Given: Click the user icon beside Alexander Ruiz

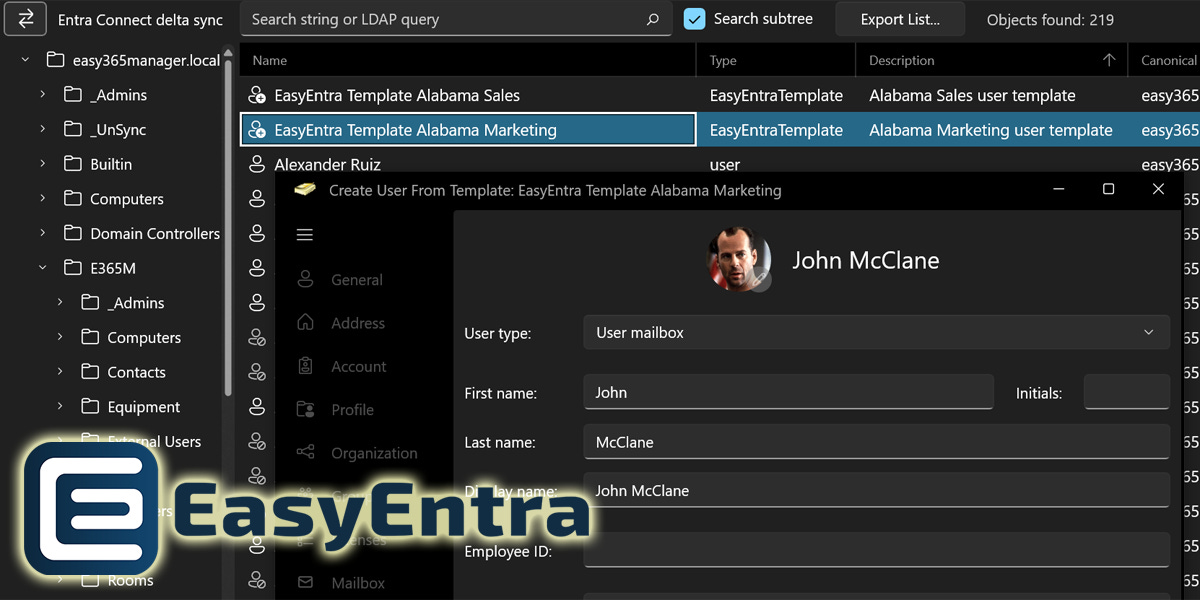Looking at the screenshot, I should (x=257, y=164).
